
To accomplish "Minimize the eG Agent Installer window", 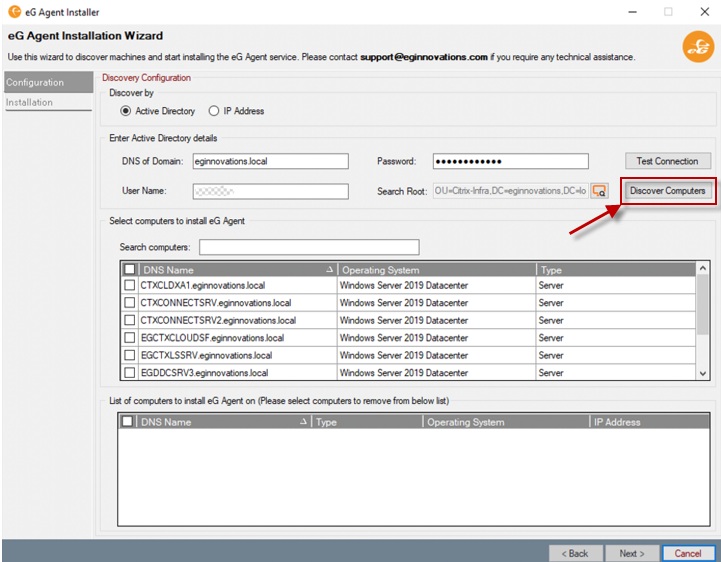I will [633, 11].
